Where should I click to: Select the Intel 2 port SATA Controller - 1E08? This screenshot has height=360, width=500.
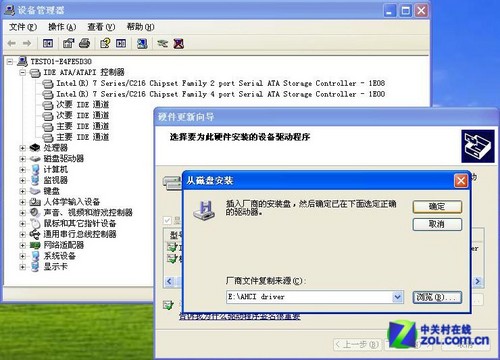click(220, 83)
